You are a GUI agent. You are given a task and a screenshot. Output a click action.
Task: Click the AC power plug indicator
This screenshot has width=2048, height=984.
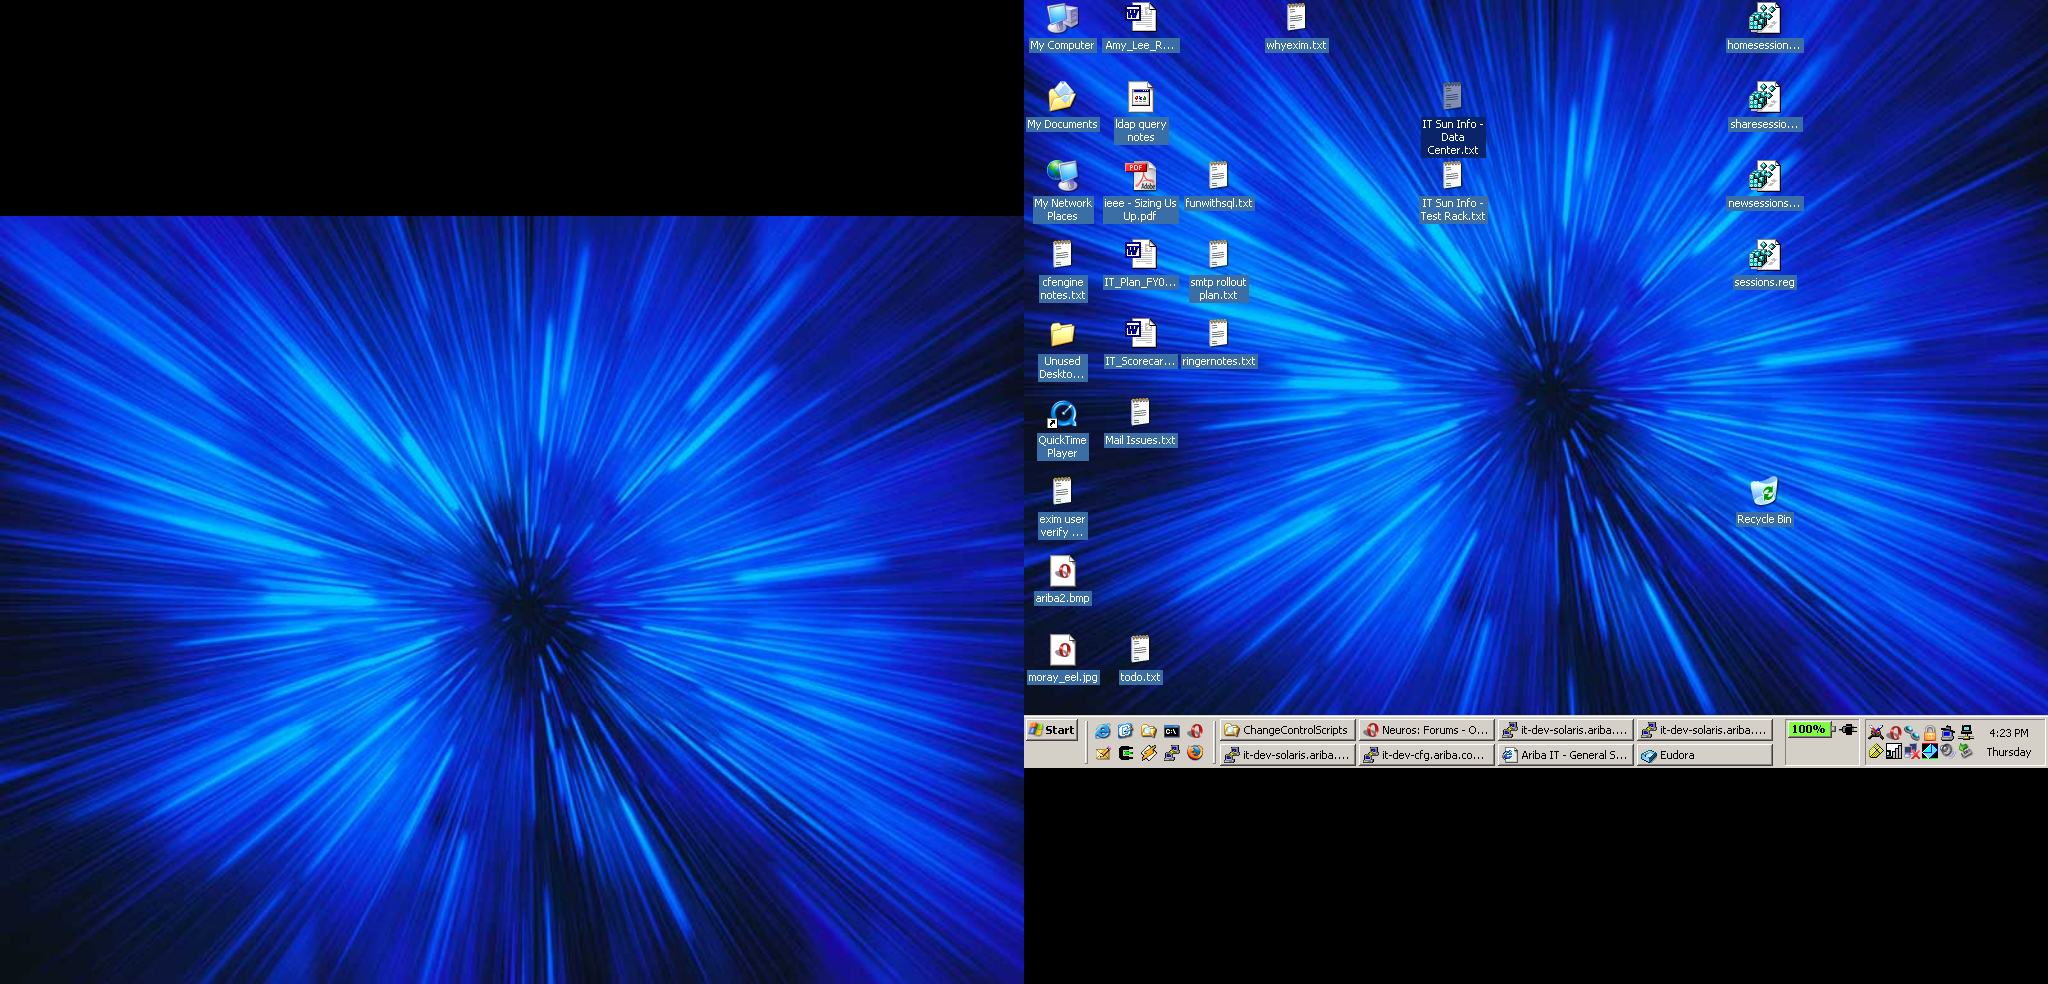[x=1848, y=730]
